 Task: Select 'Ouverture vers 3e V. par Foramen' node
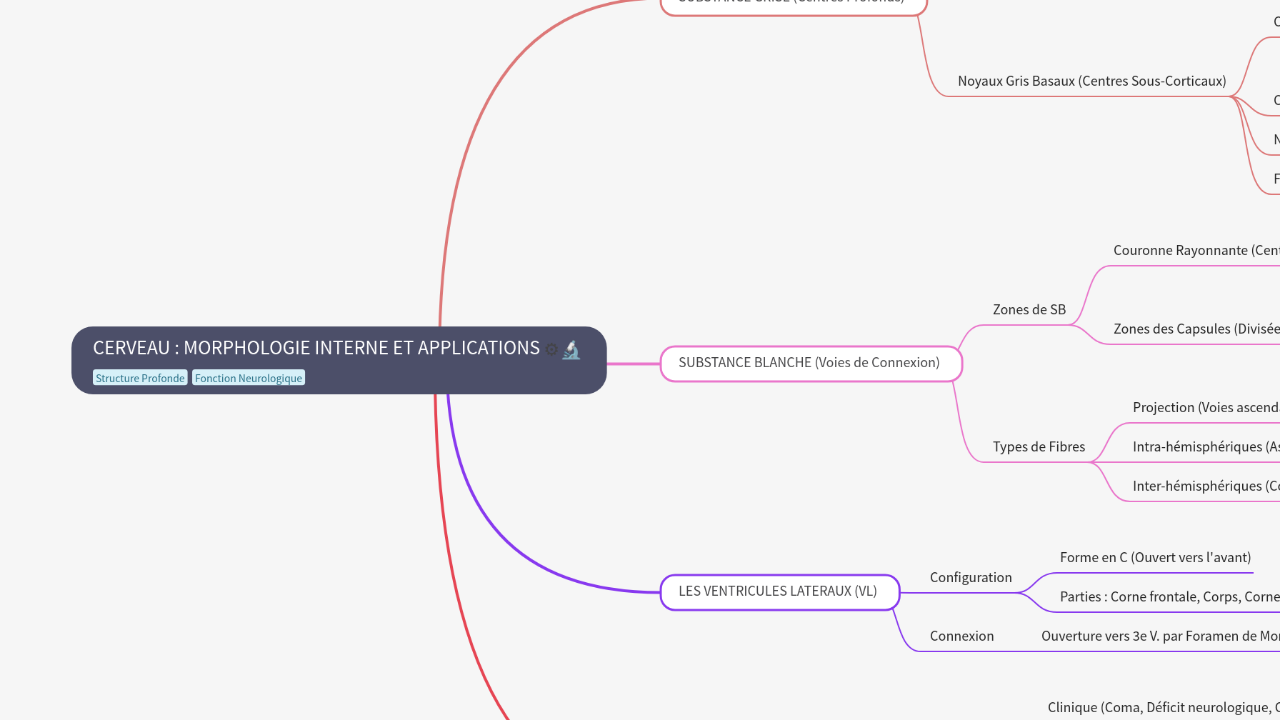1160,636
